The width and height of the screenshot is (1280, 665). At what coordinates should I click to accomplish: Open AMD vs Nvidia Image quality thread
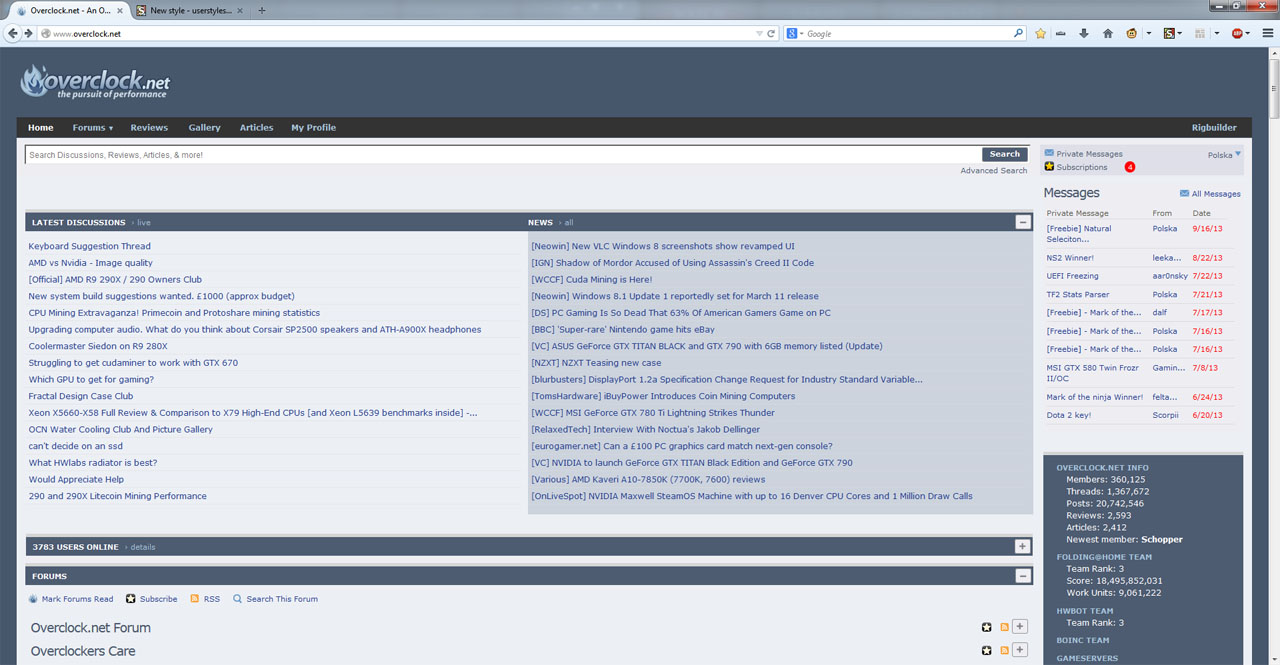tap(91, 263)
